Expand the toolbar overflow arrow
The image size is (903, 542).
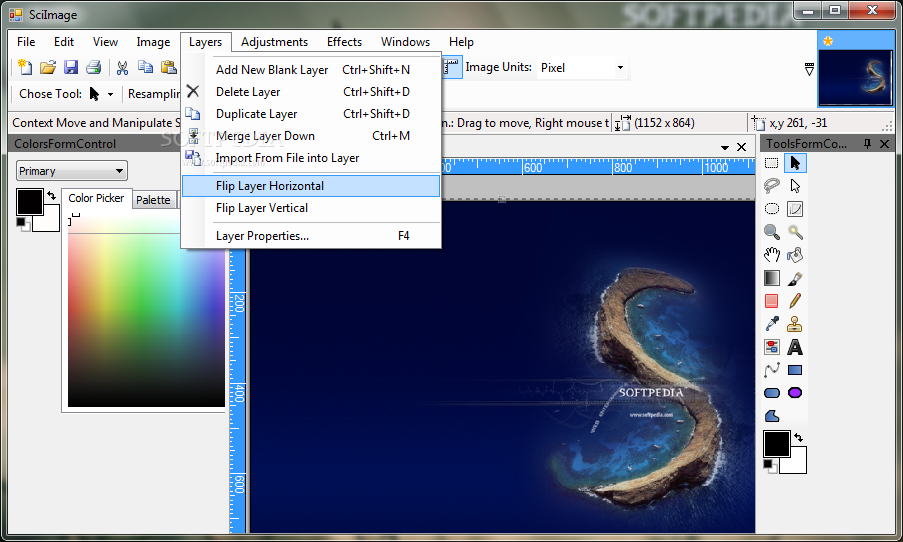809,69
